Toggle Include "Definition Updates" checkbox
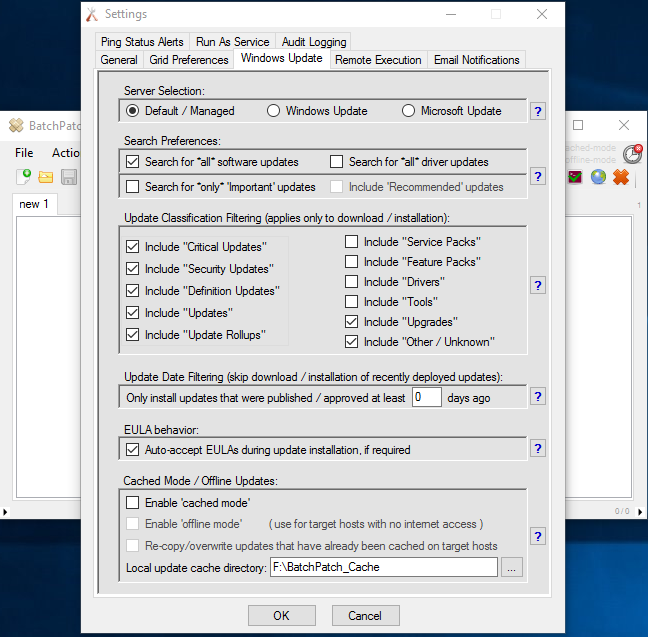 pos(133,291)
